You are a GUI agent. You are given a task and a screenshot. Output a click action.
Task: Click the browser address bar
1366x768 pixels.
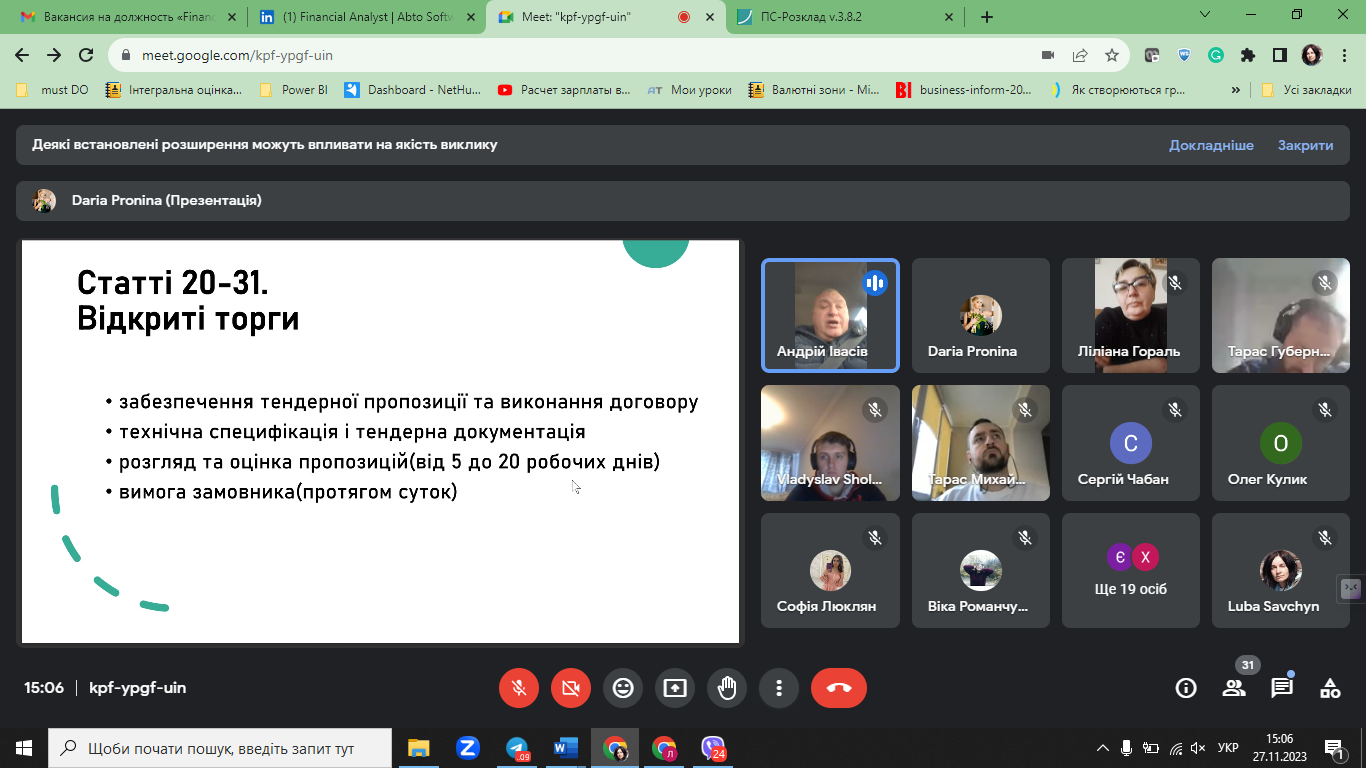click(x=580, y=55)
